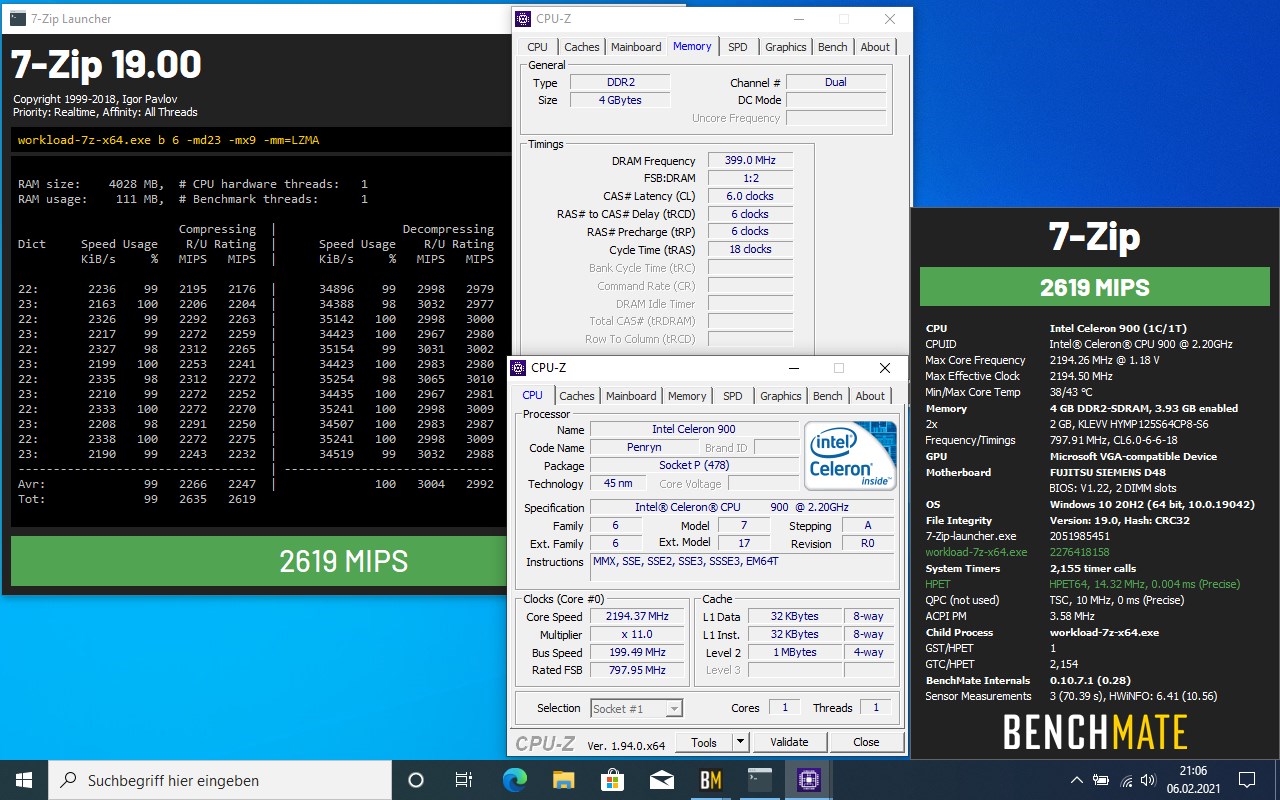Screen dimensions: 1280x800
Task: Open Task View on the taskbar
Action: [464, 780]
